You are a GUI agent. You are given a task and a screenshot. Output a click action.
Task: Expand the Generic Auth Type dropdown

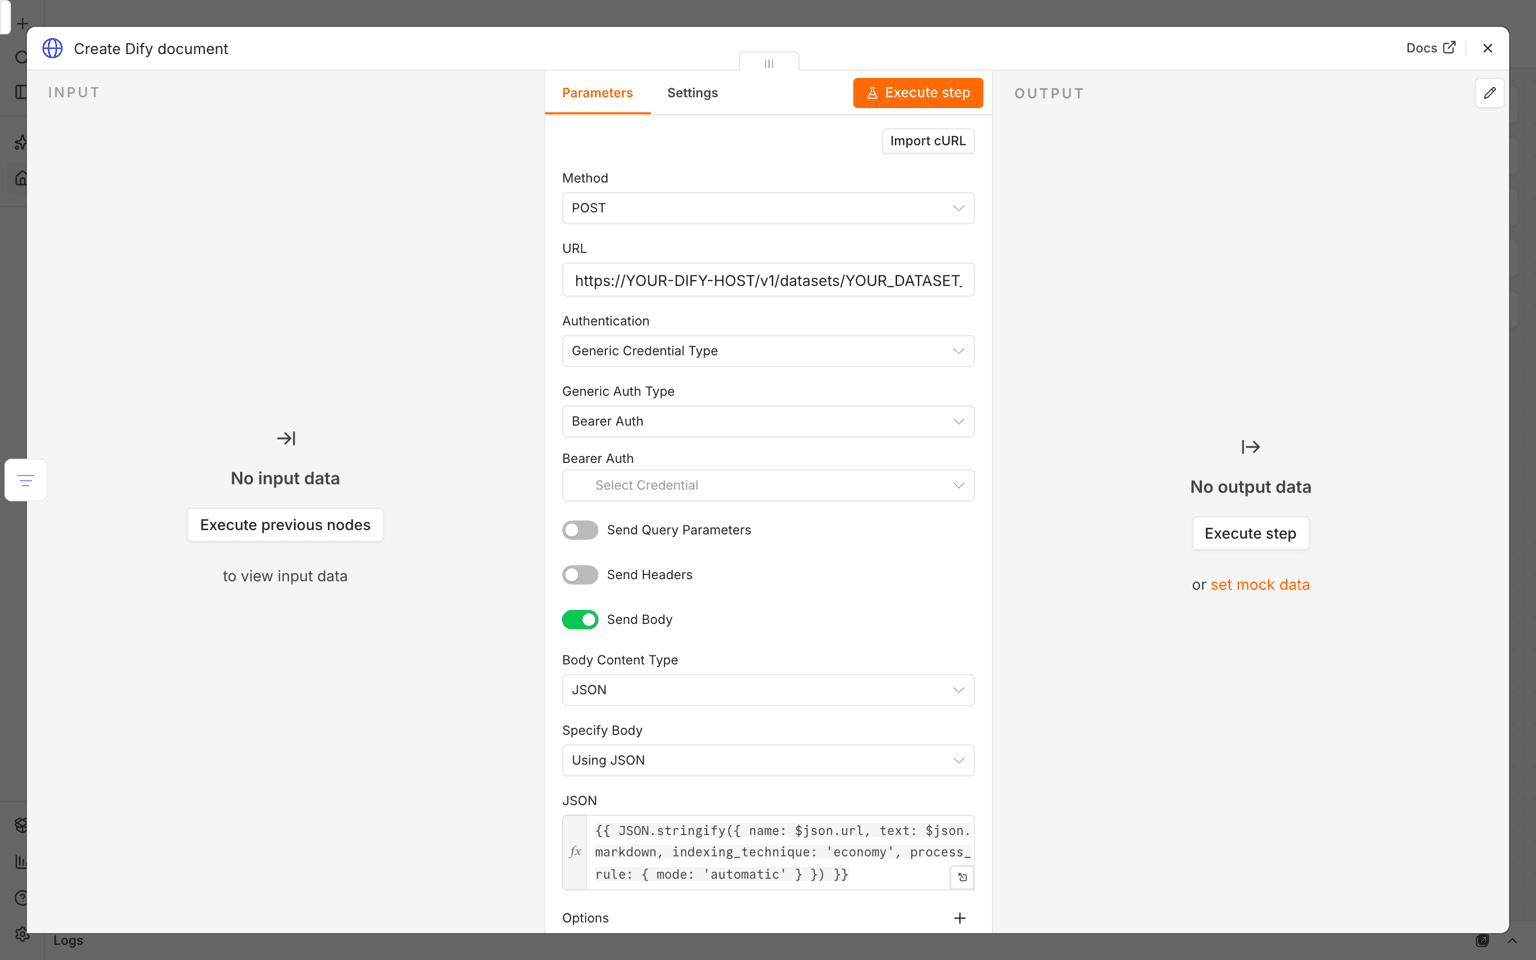click(x=768, y=421)
